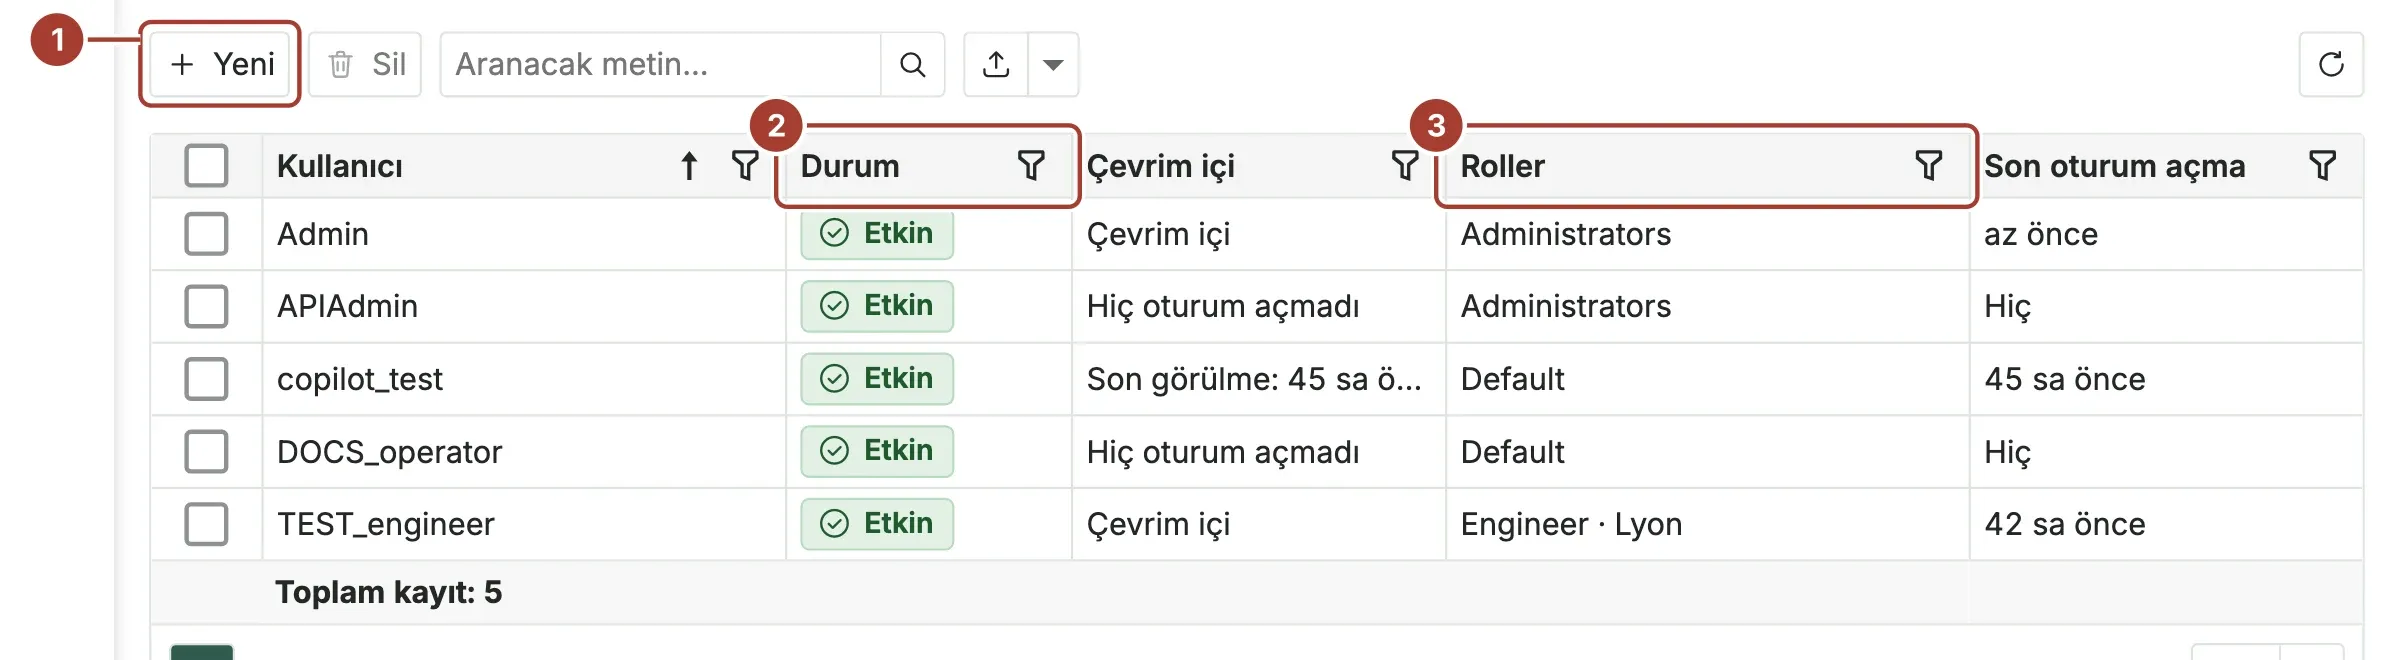Check the APIAdmin row checkbox

[x=206, y=306]
